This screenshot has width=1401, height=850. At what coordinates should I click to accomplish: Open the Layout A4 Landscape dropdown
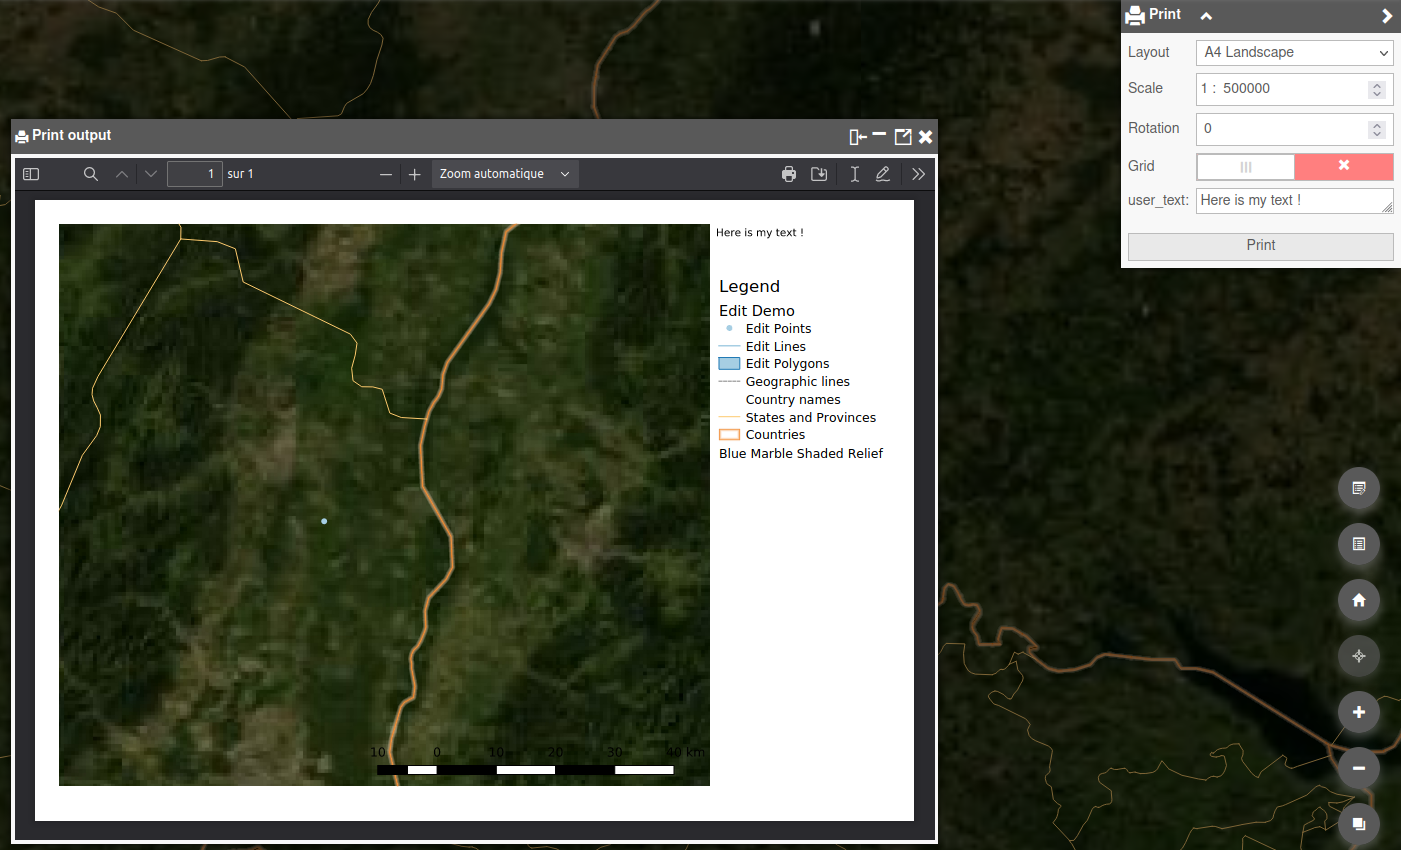(1294, 52)
